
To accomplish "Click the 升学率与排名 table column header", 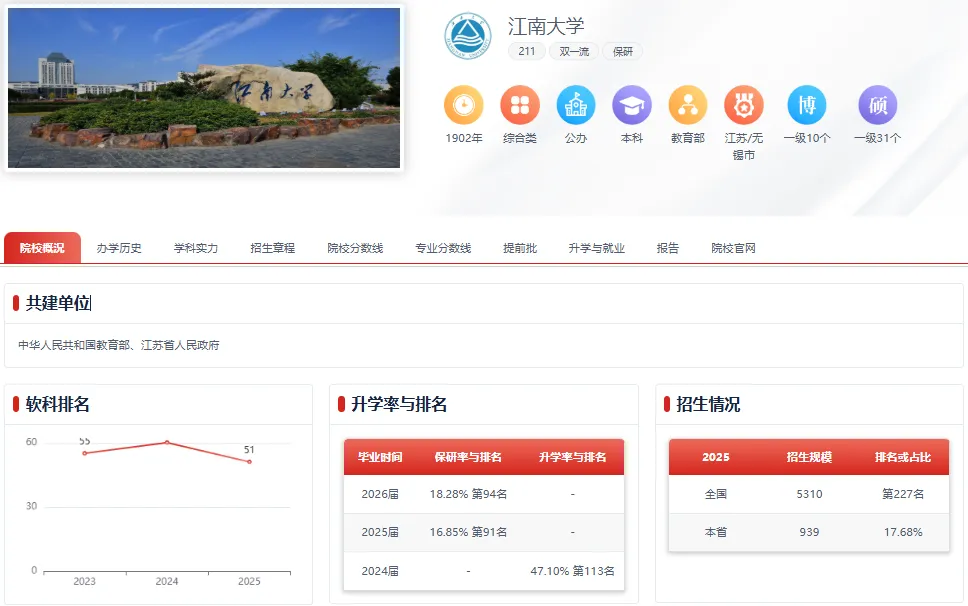I will click(572, 457).
